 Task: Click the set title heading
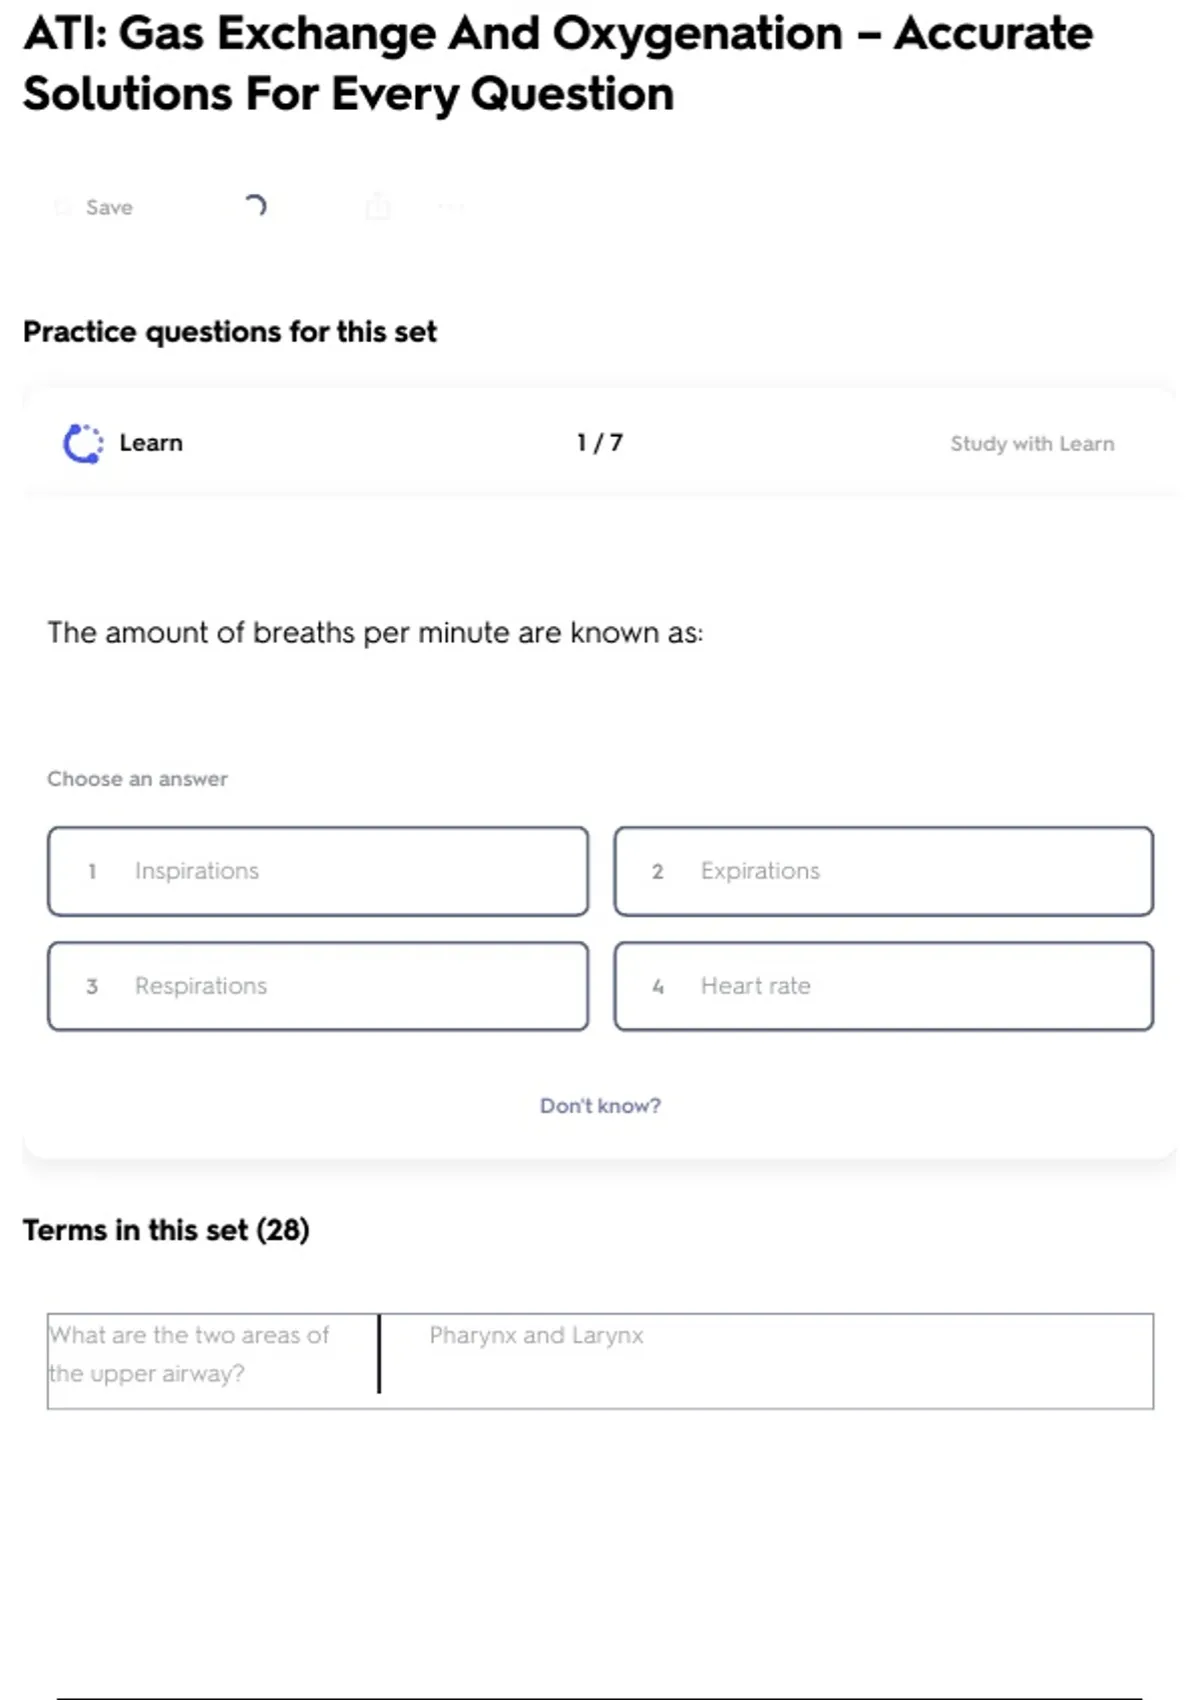[x=557, y=64]
